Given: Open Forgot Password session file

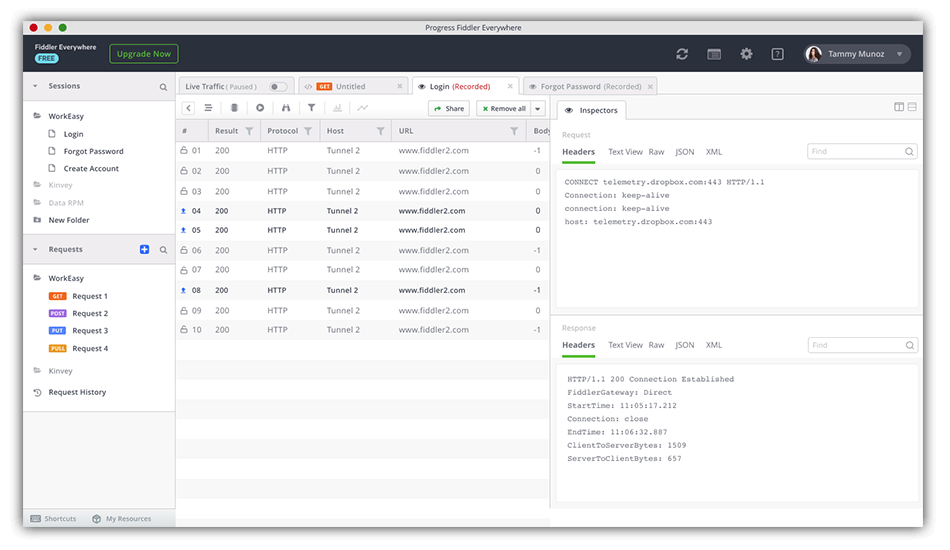Looking at the screenshot, I should coord(93,151).
